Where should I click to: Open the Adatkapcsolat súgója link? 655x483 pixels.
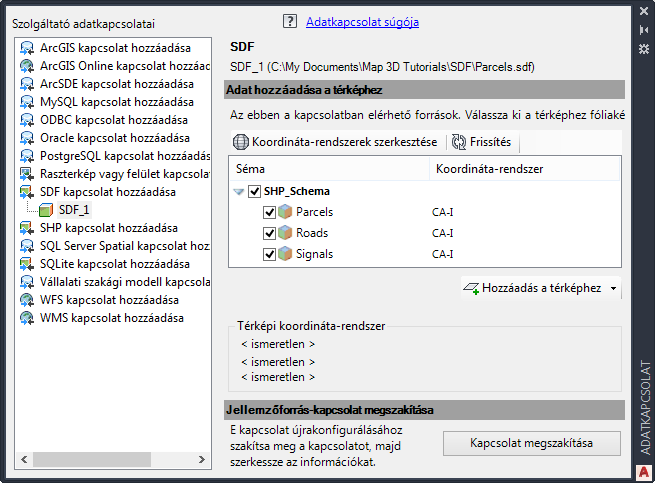click(x=362, y=21)
